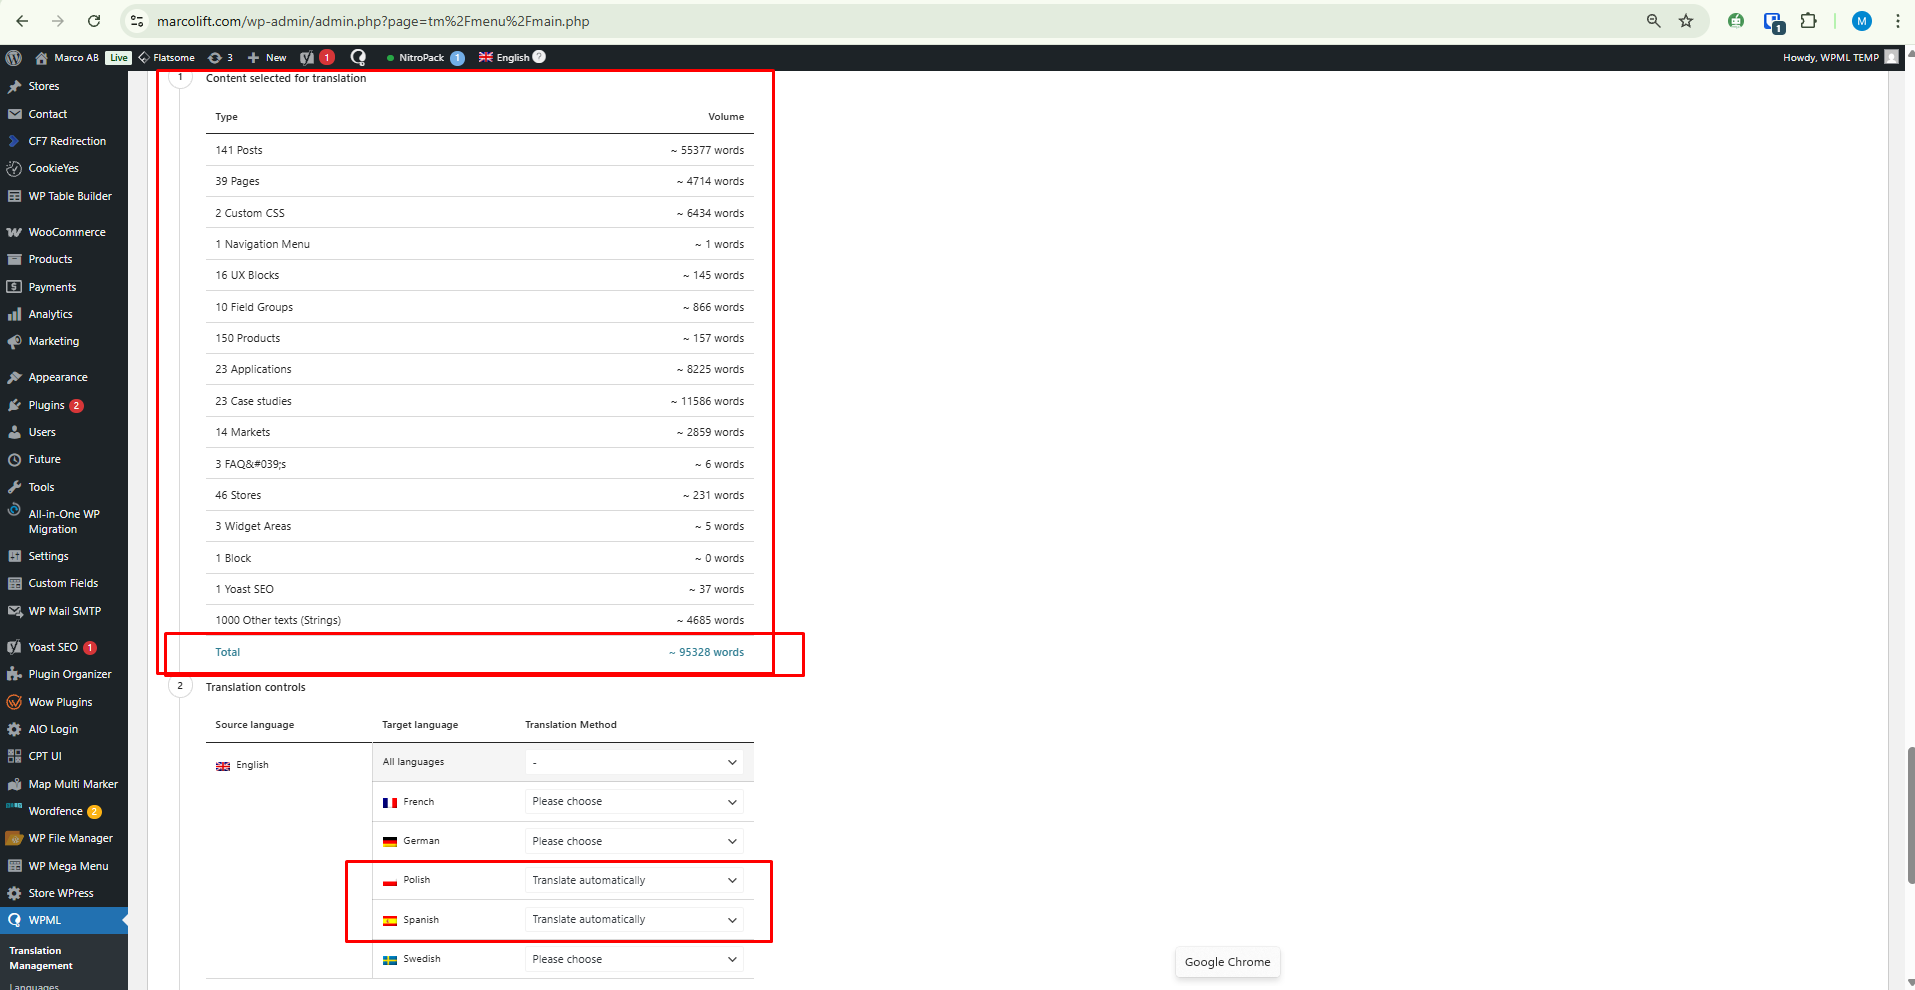Open the English language switcher in the admin bar
1915x990 pixels.
[504, 58]
